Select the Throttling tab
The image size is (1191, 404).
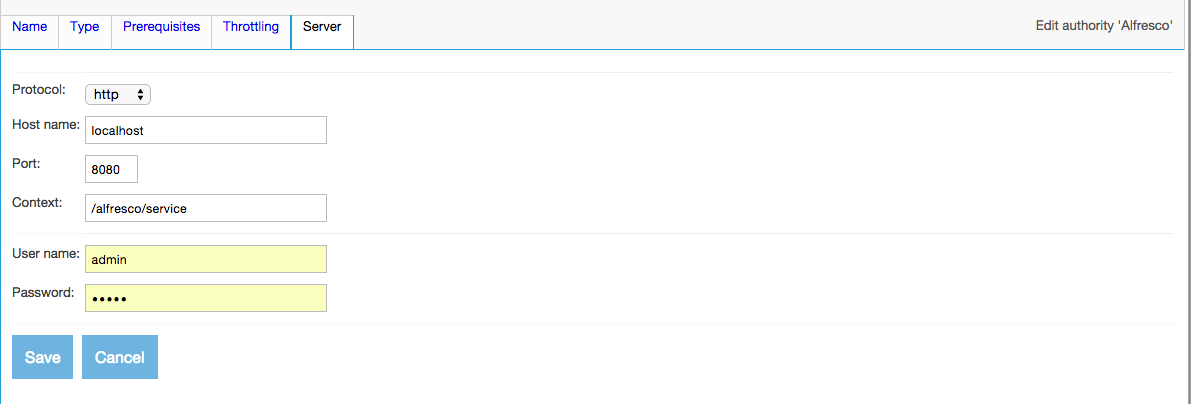(x=250, y=27)
